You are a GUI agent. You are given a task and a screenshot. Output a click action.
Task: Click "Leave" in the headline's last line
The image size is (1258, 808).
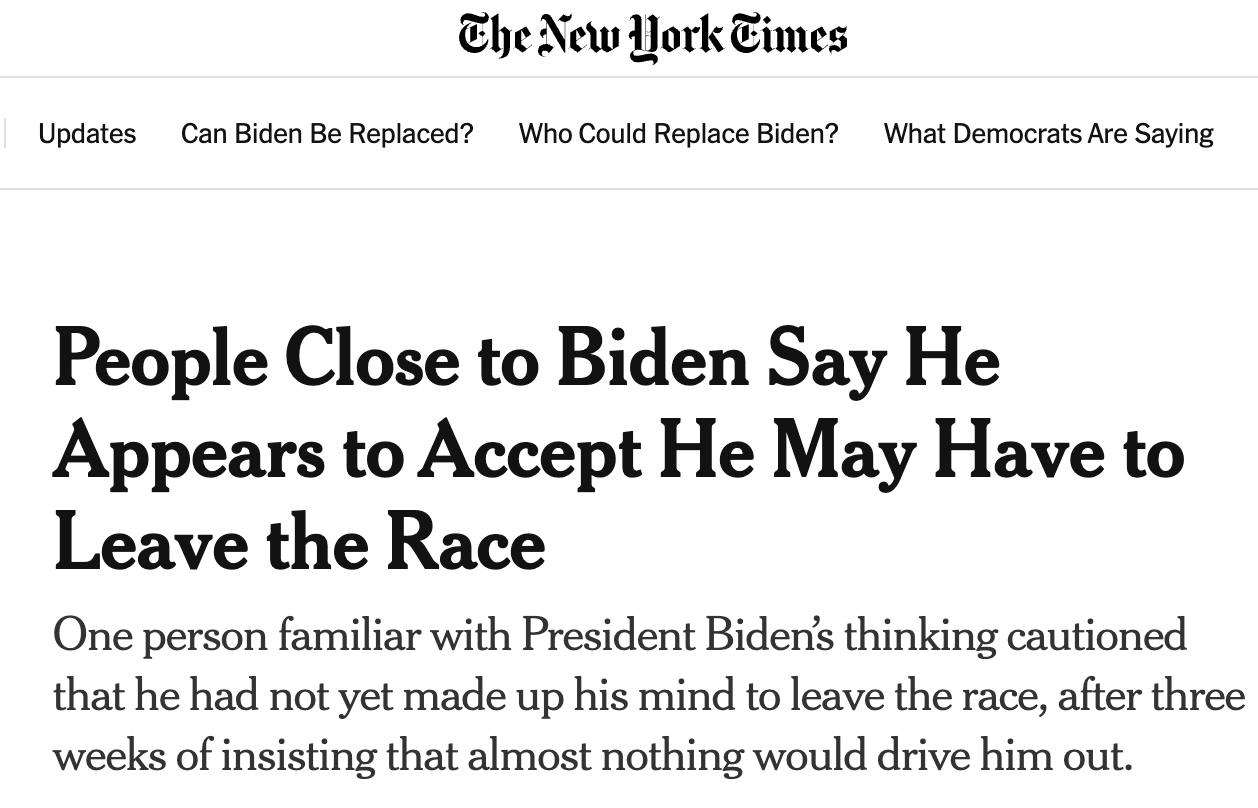click(150, 543)
